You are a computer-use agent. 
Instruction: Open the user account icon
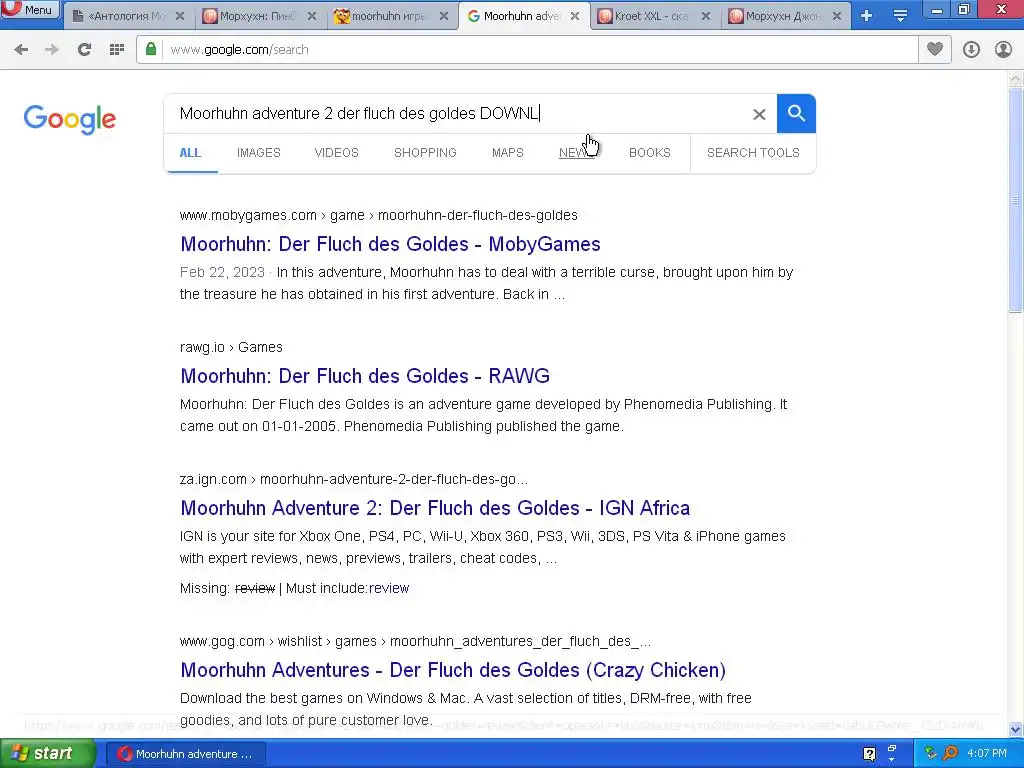pyautogui.click(x=1003, y=50)
